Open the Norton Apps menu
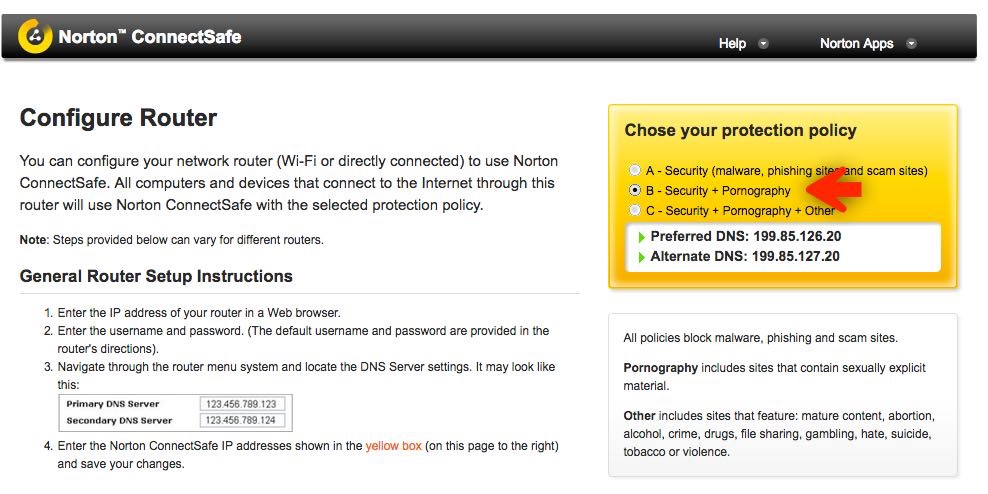The height and width of the screenshot is (494, 988). click(856, 44)
